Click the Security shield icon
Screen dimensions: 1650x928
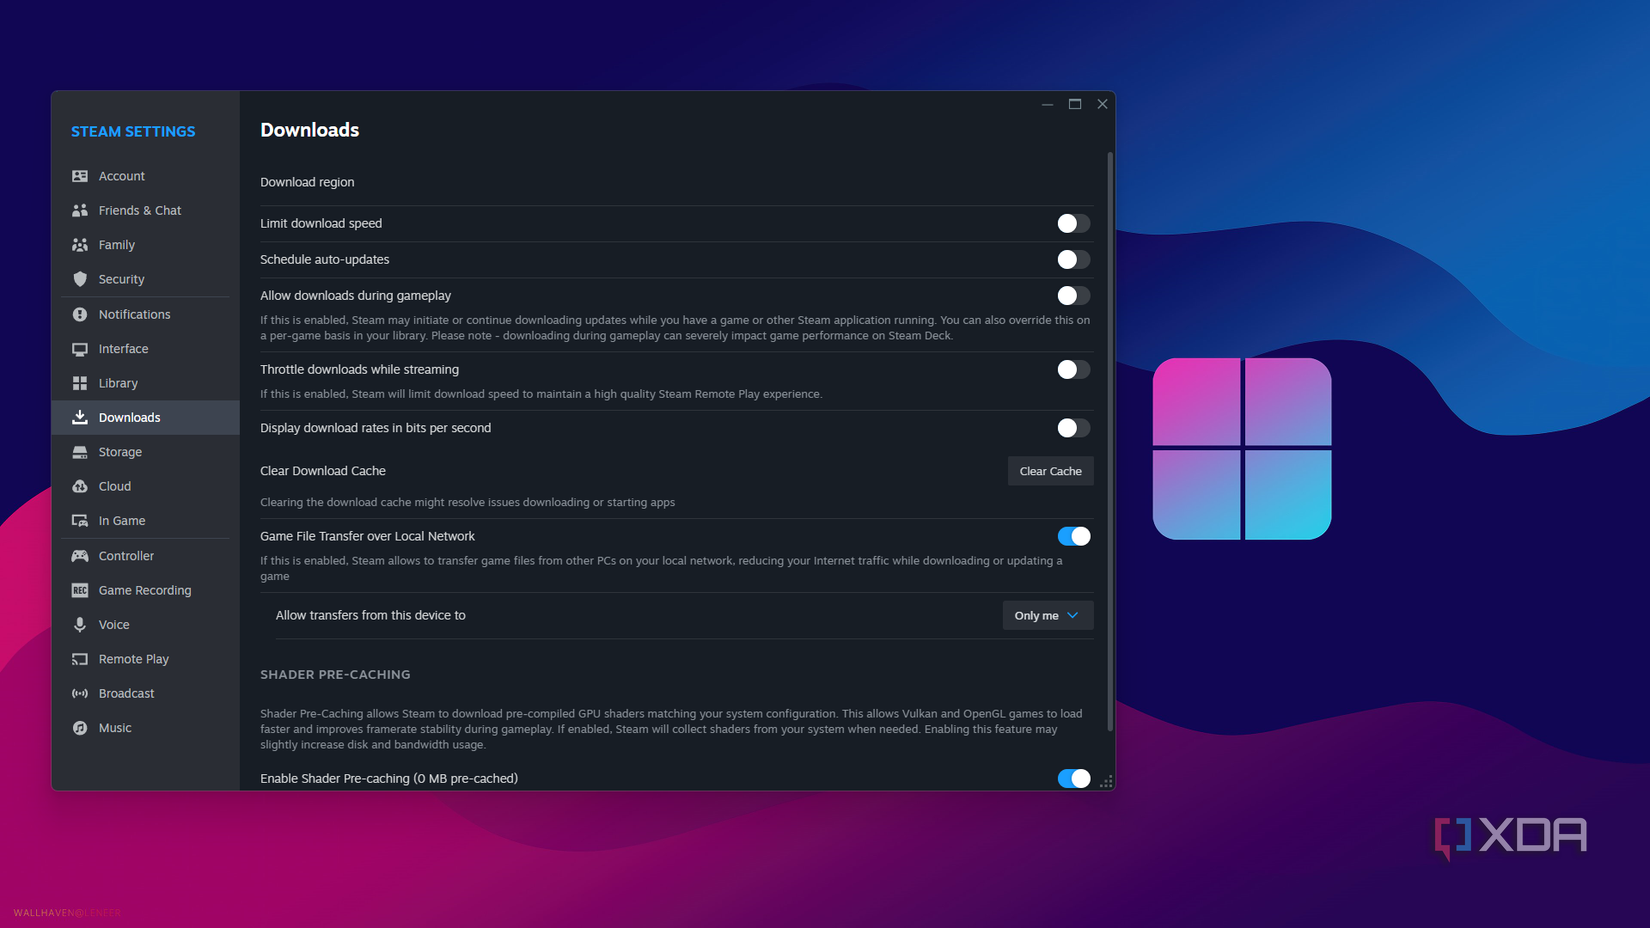pyautogui.click(x=80, y=279)
